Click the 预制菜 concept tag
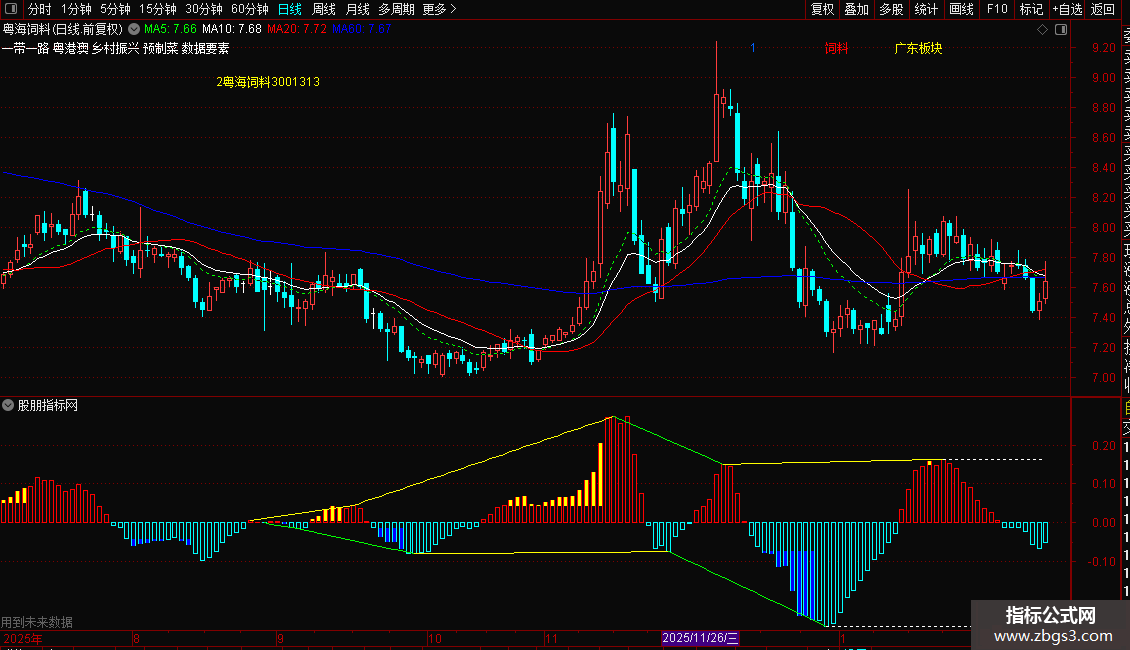1130x650 pixels. tap(160, 48)
